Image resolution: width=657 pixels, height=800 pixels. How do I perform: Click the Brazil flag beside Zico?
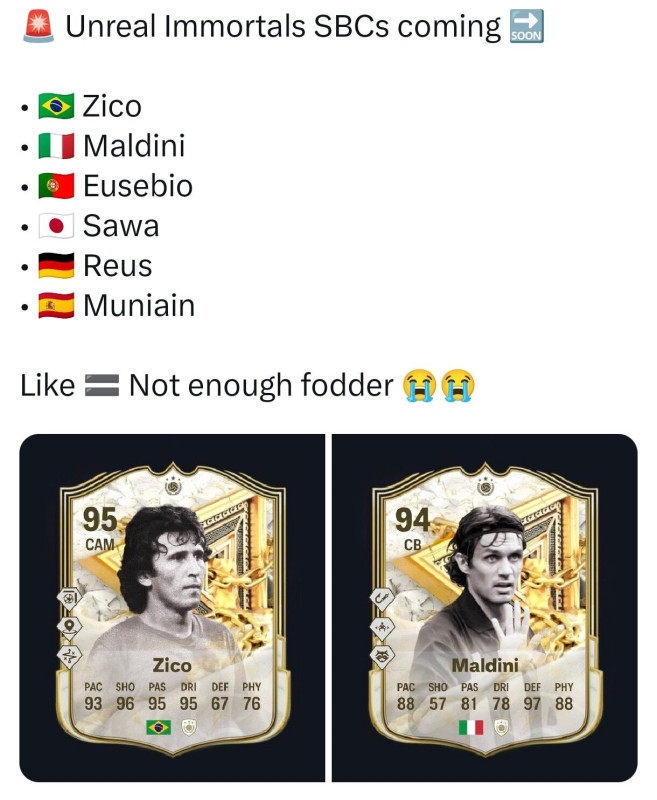[56, 106]
